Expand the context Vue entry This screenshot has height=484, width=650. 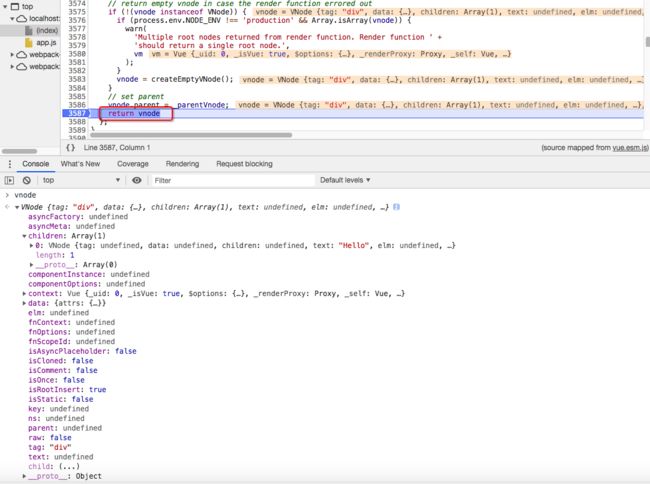(x=24, y=294)
